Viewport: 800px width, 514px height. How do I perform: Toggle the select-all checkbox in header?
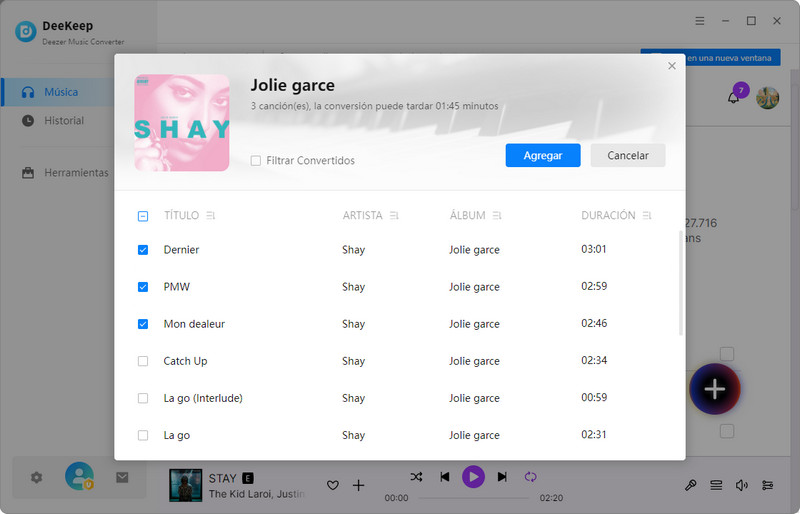click(143, 216)
